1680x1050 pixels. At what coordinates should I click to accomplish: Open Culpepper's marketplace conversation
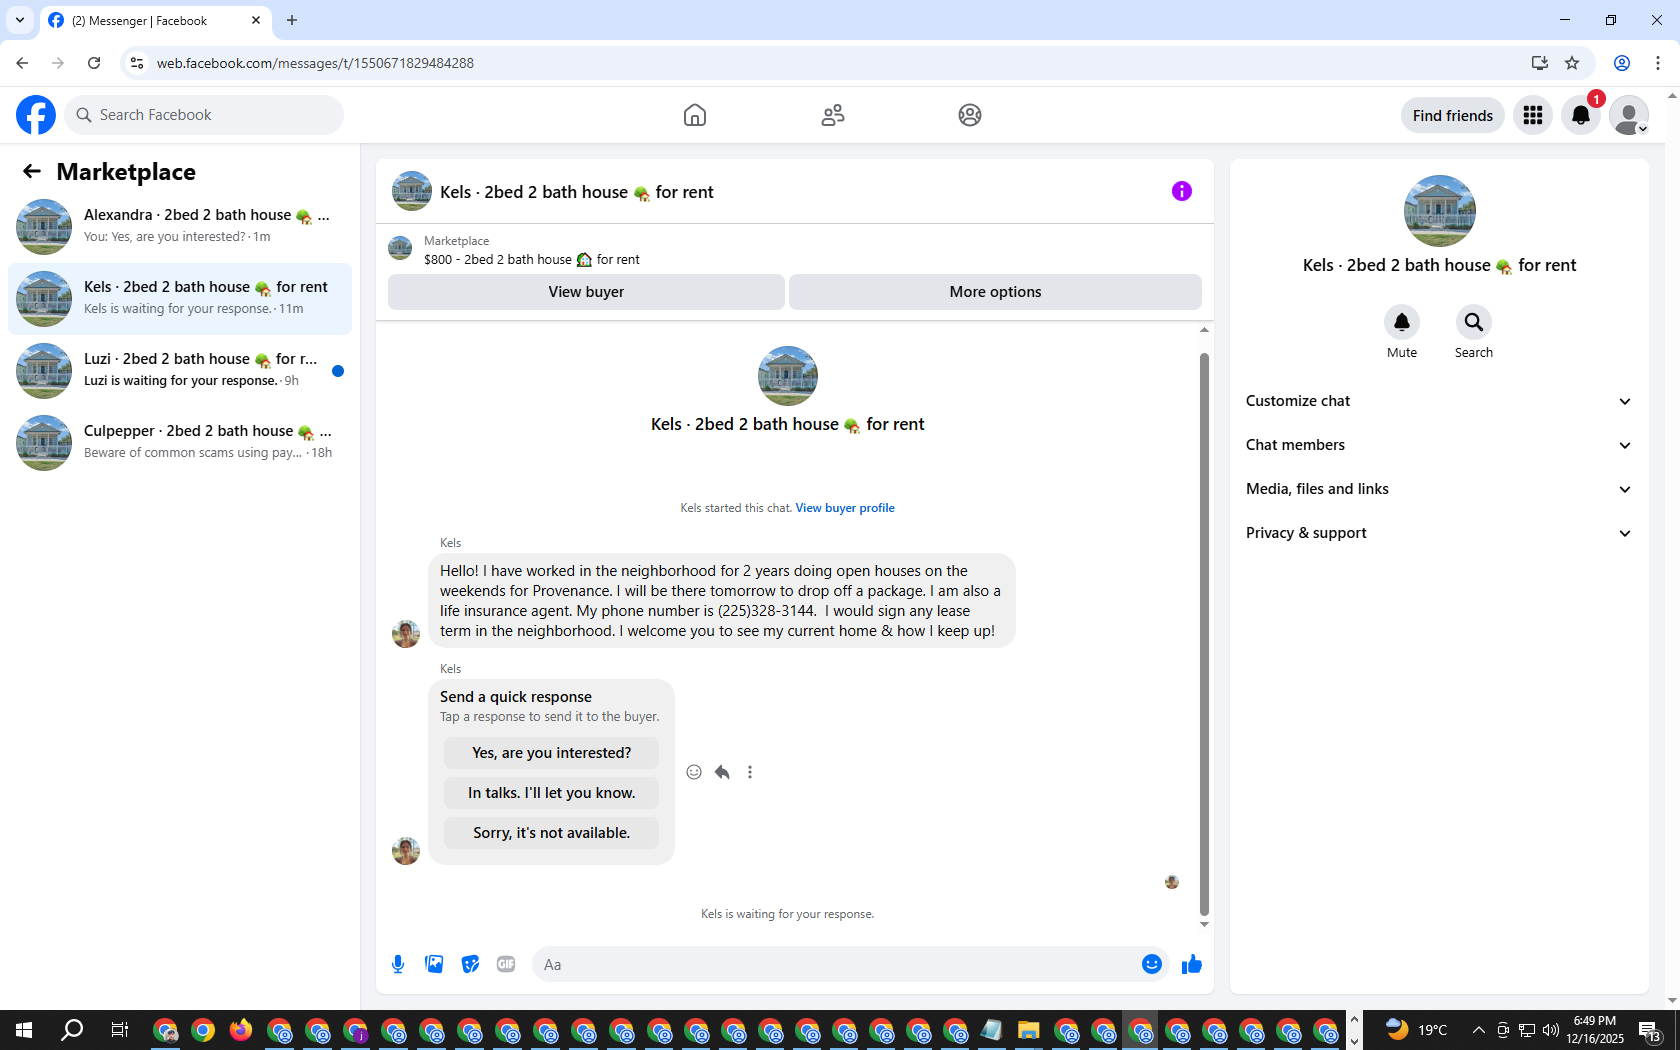(180, 443)
